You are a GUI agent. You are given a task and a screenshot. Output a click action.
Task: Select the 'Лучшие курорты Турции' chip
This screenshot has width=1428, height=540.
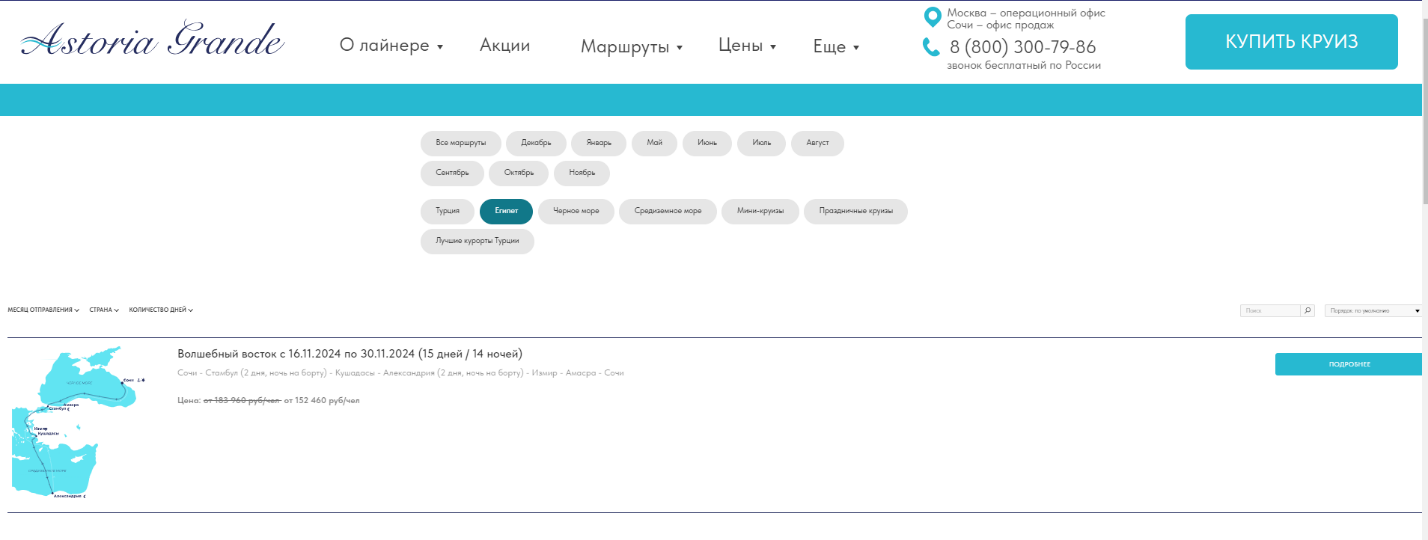coord(478,242)
